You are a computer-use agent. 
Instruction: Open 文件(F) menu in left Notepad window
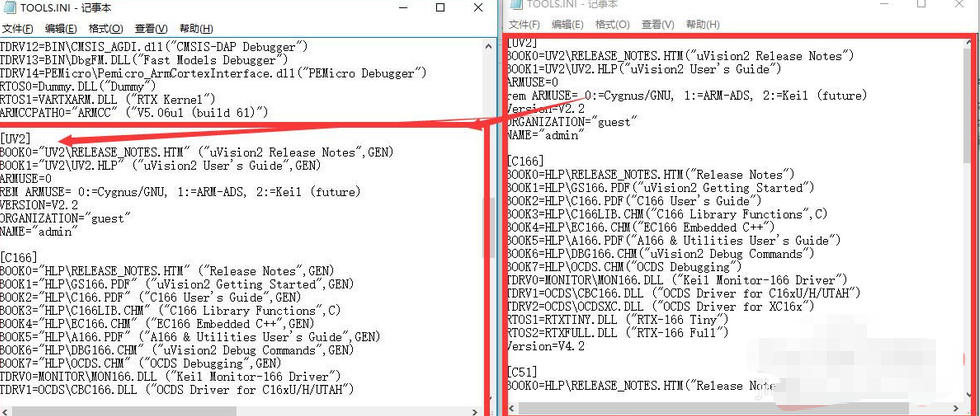point(17,29)
